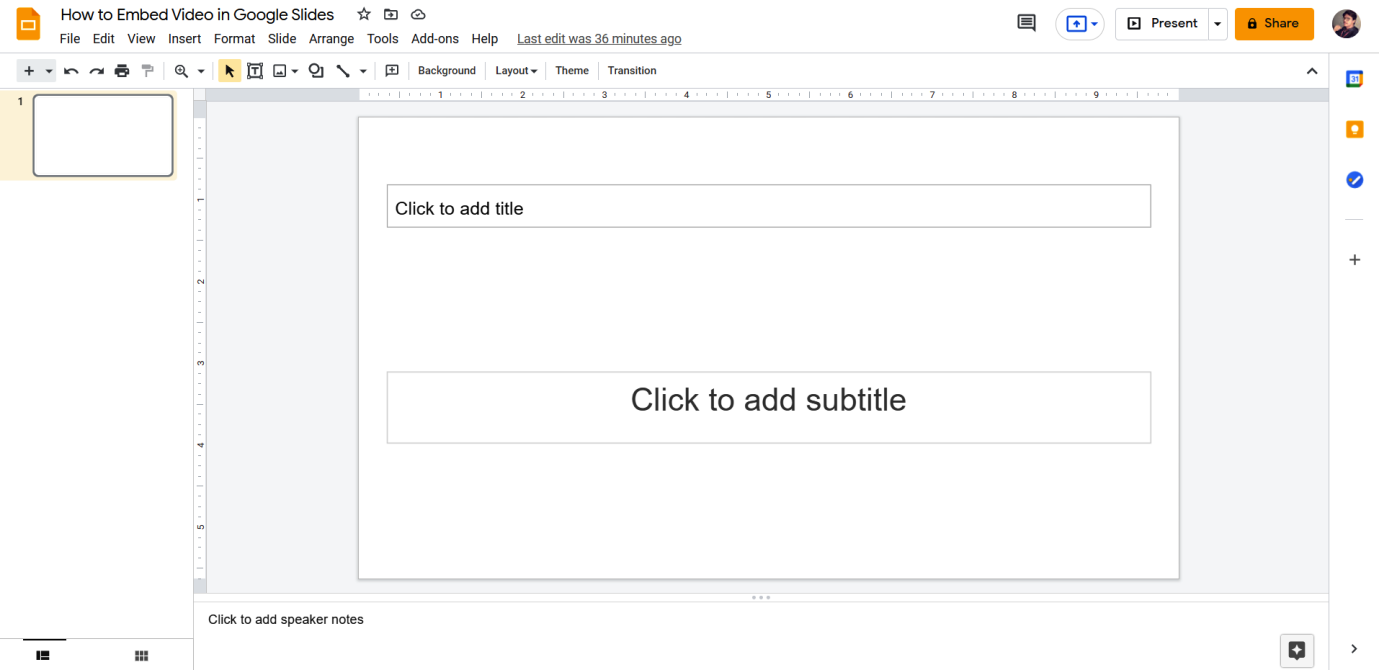Open the insert image dropdown arrow
The width and height of the screenshot is (1379, 670).
295,71
